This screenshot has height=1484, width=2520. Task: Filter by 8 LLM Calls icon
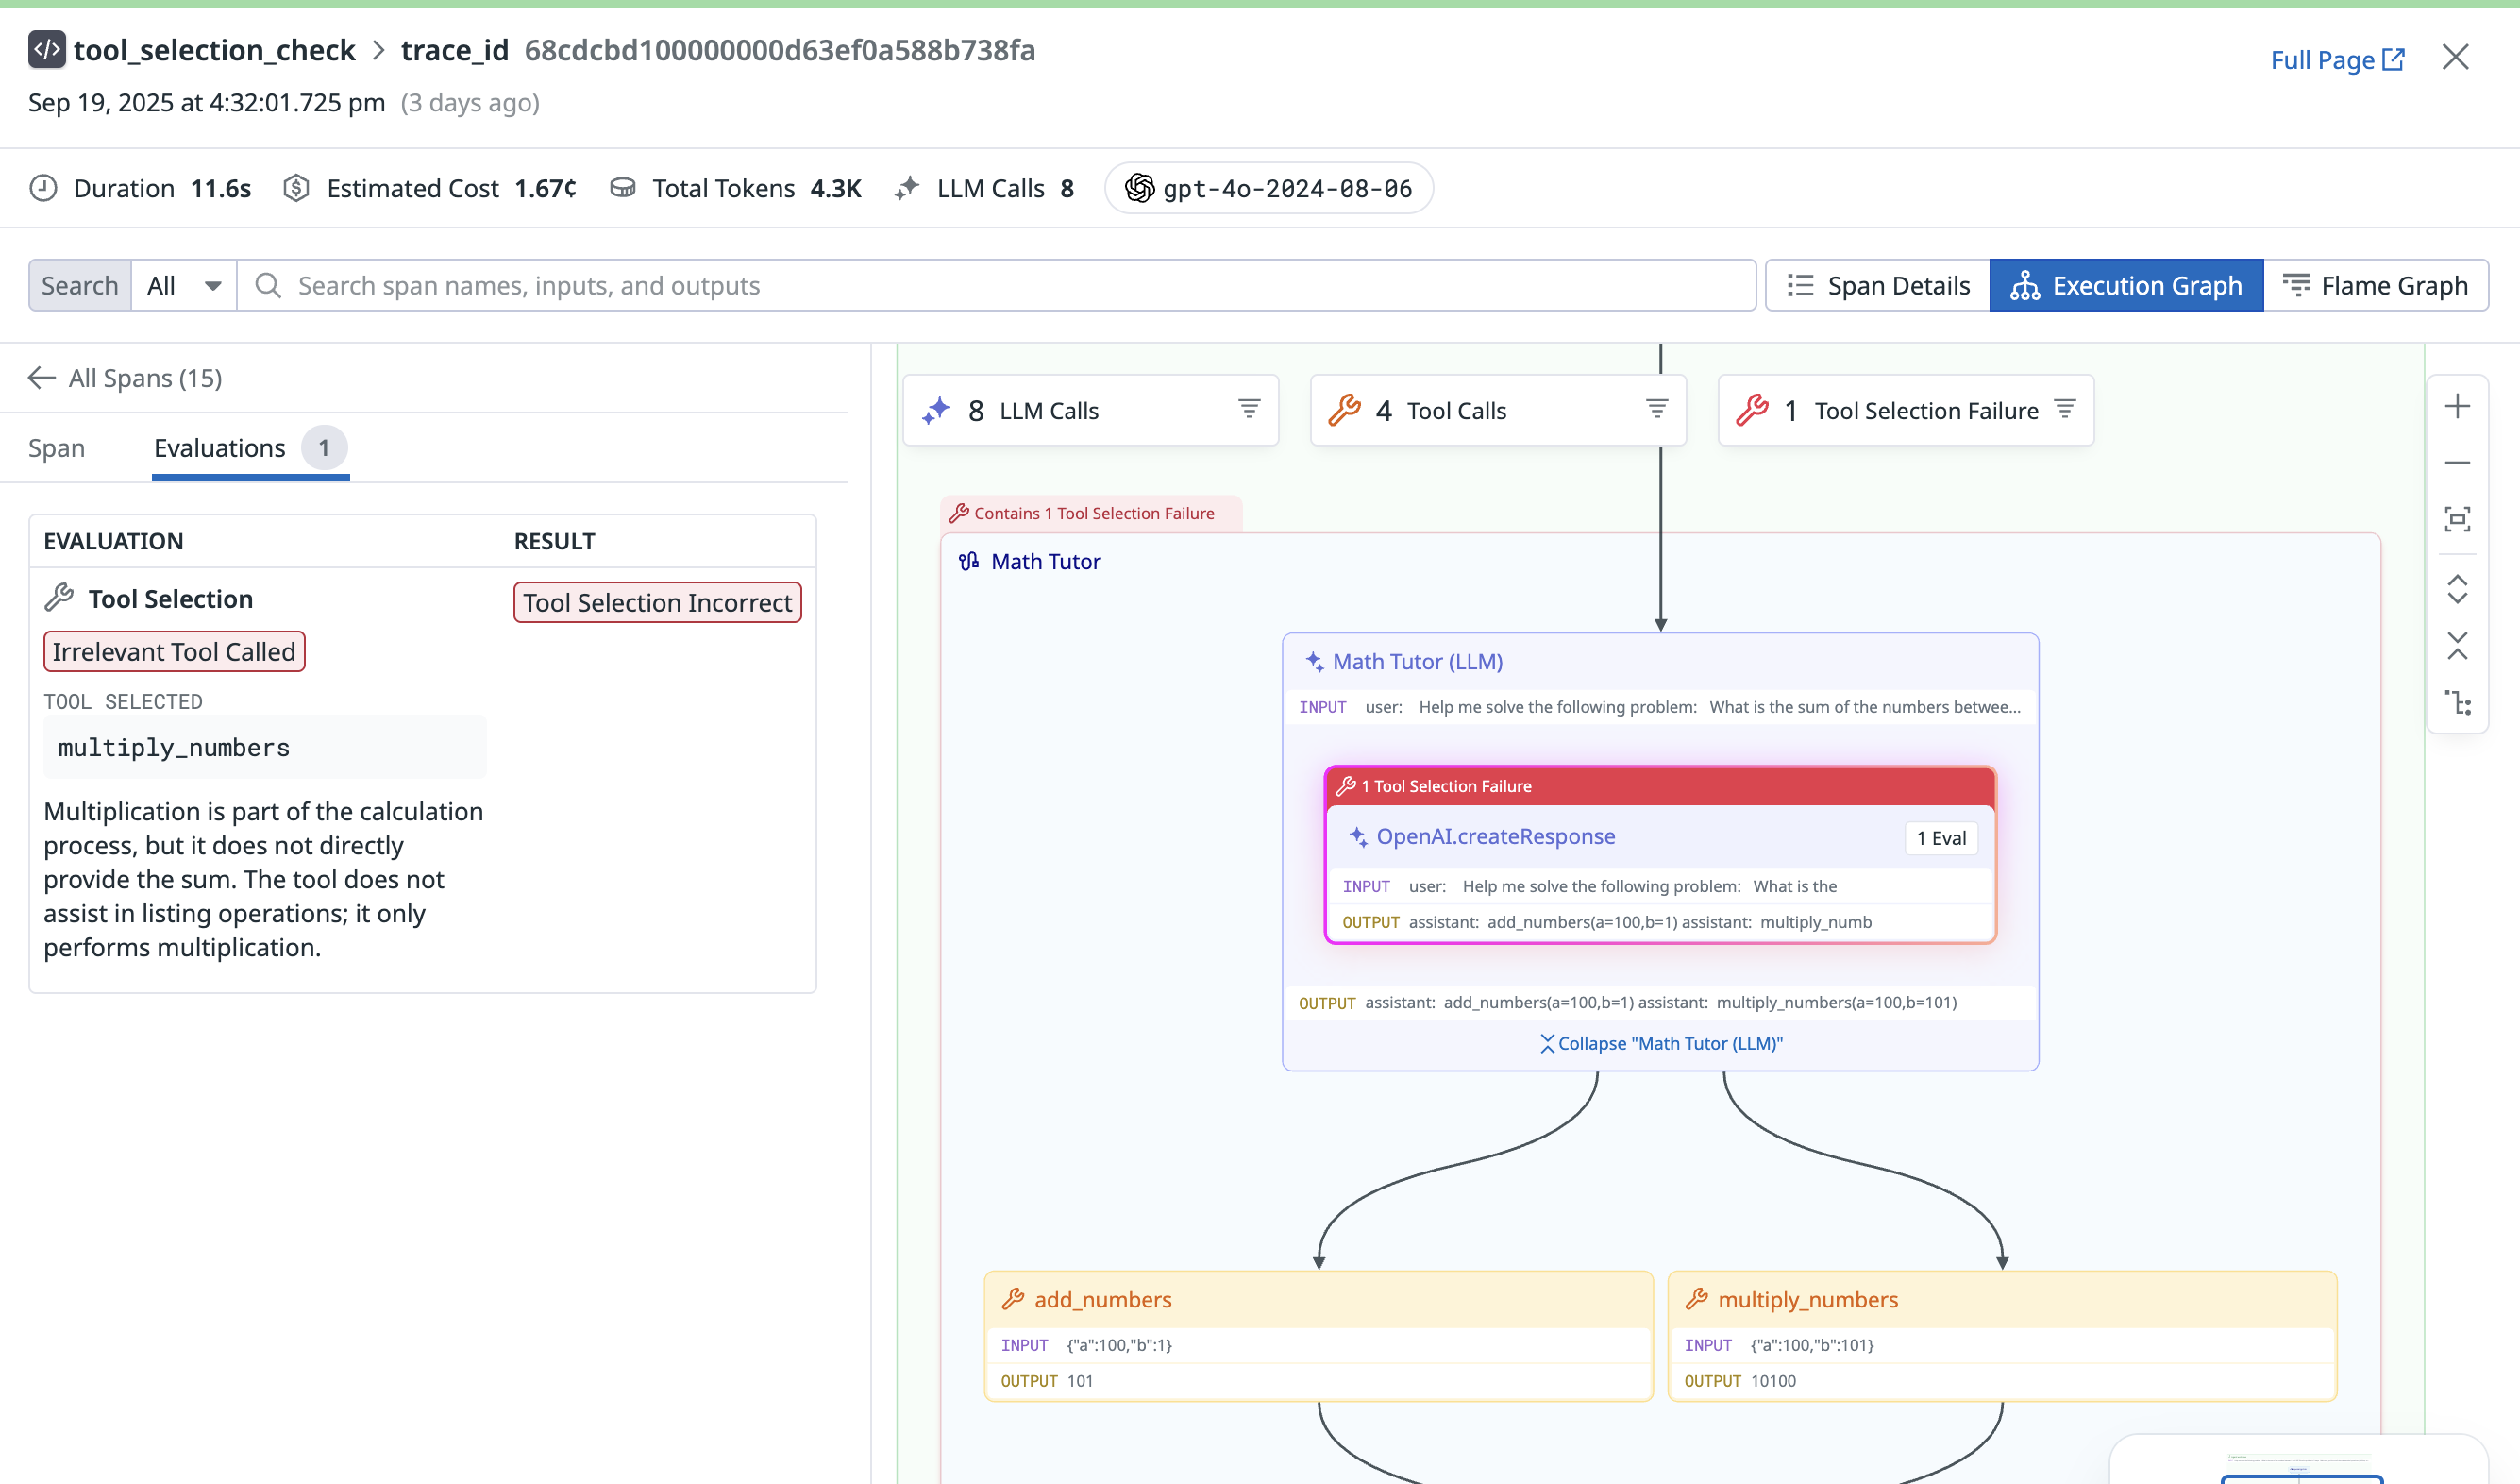pos(936,410)
